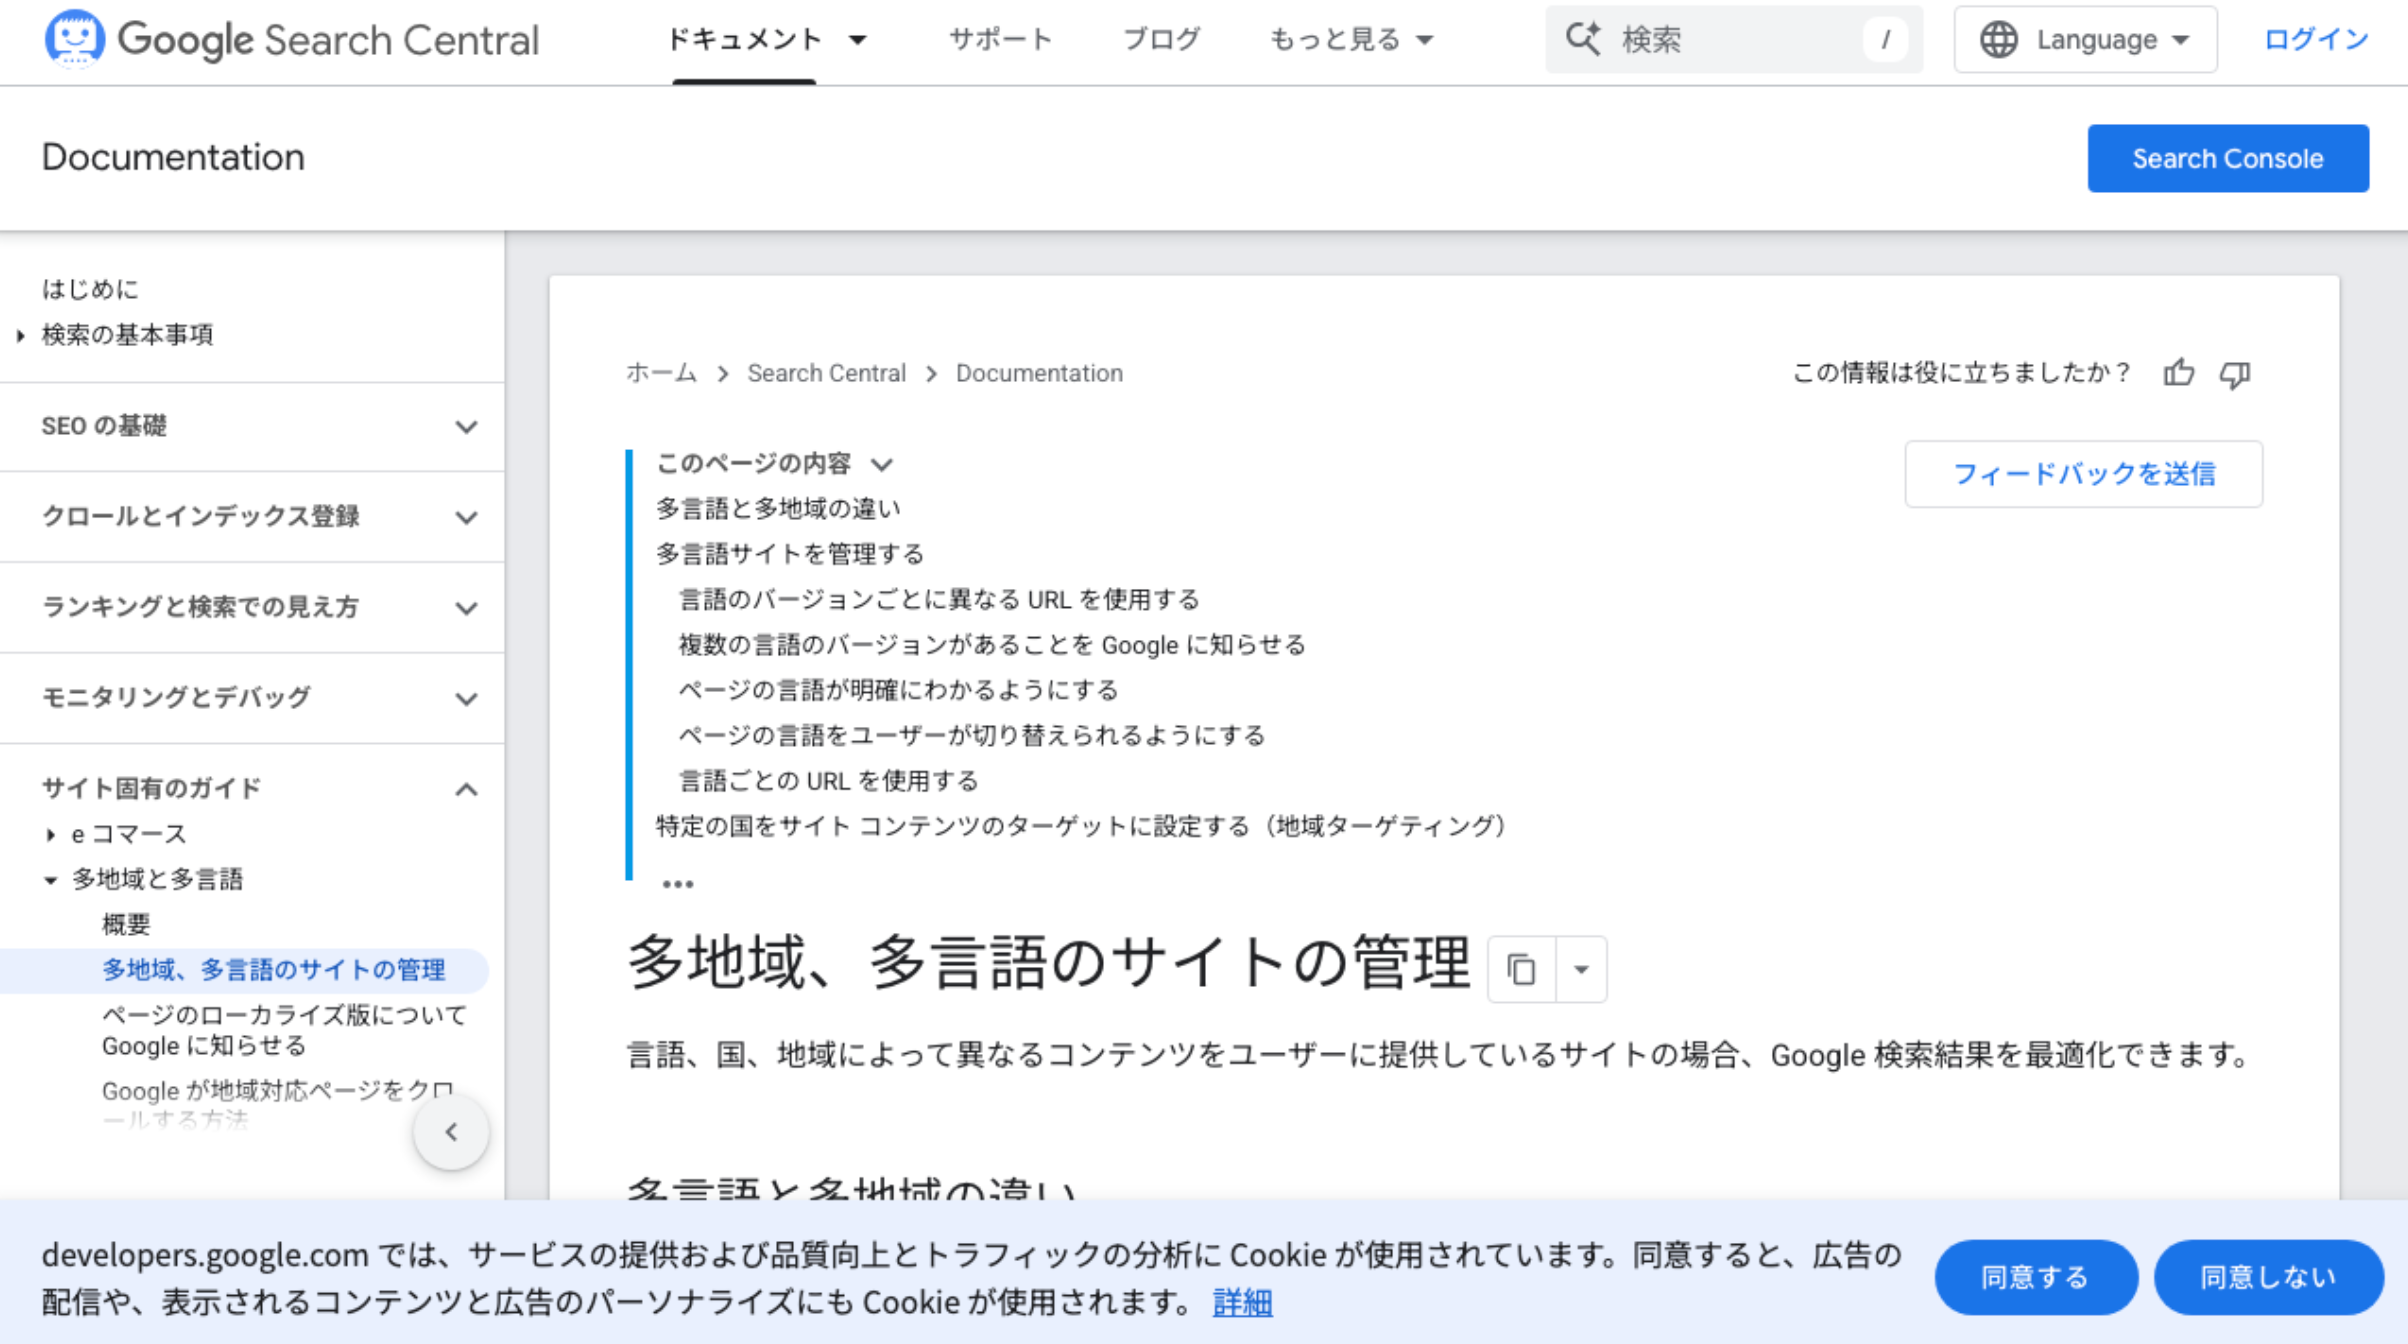Open 概要 in sidebar
2408x1344 pixels.
(126, 924)
